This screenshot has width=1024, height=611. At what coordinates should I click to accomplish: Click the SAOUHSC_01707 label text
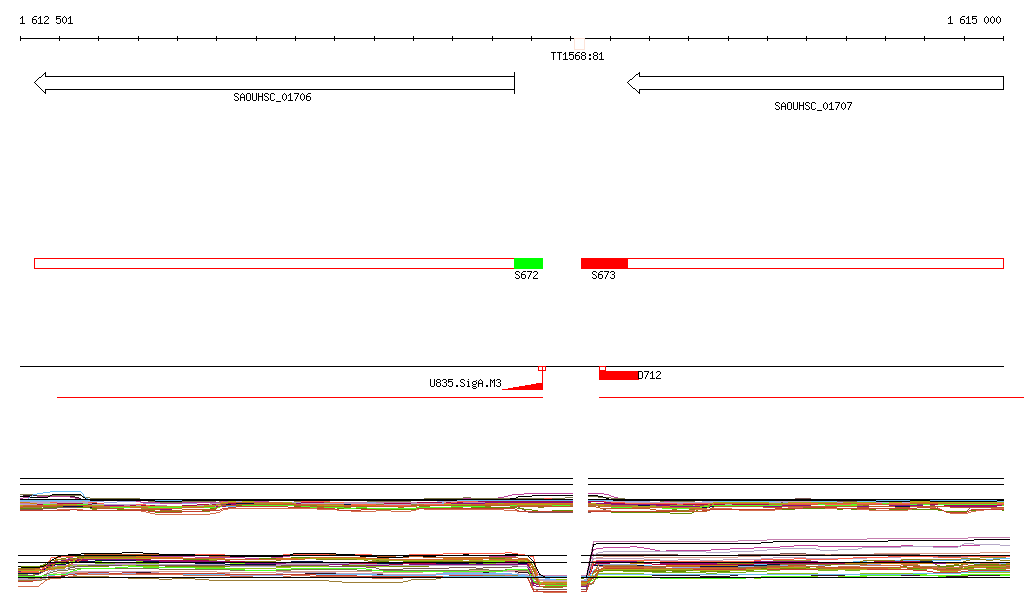click(x=813, y=106)
